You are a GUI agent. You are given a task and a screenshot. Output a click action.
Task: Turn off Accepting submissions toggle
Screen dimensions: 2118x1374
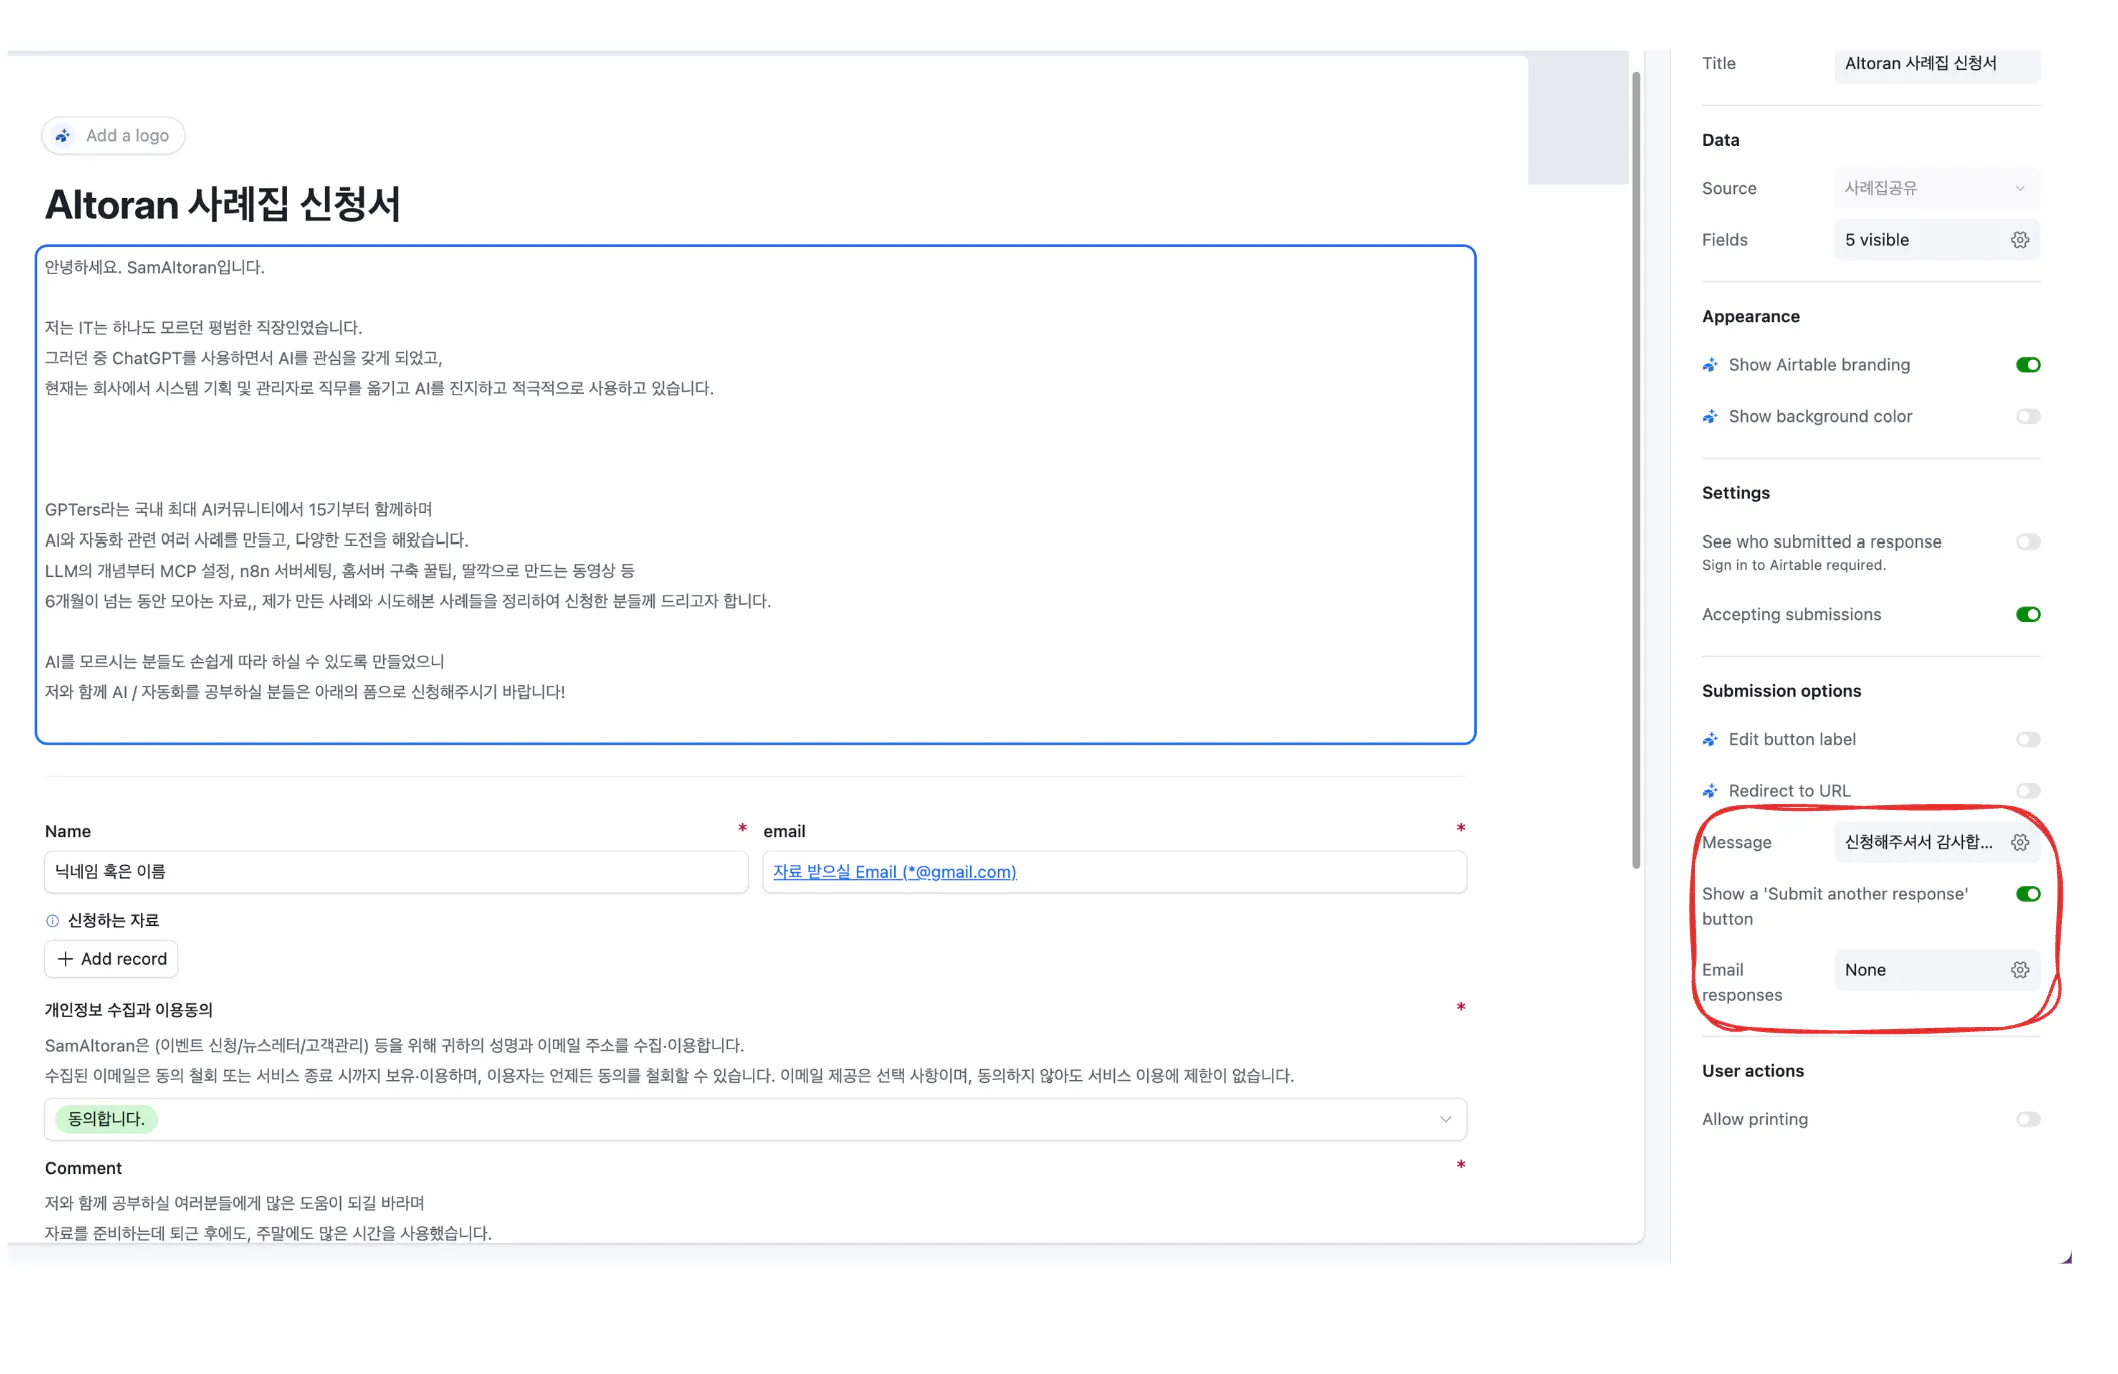click(x=2028, y=614)
